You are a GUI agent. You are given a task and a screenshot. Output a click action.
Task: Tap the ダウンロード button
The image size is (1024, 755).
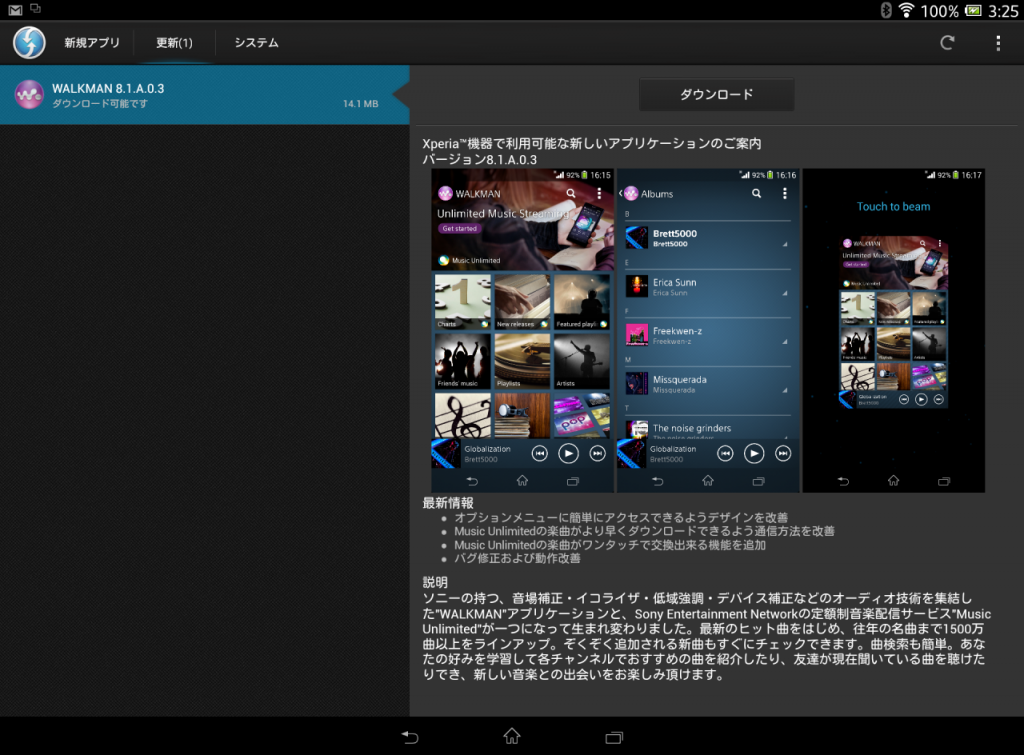pos(716,95)
